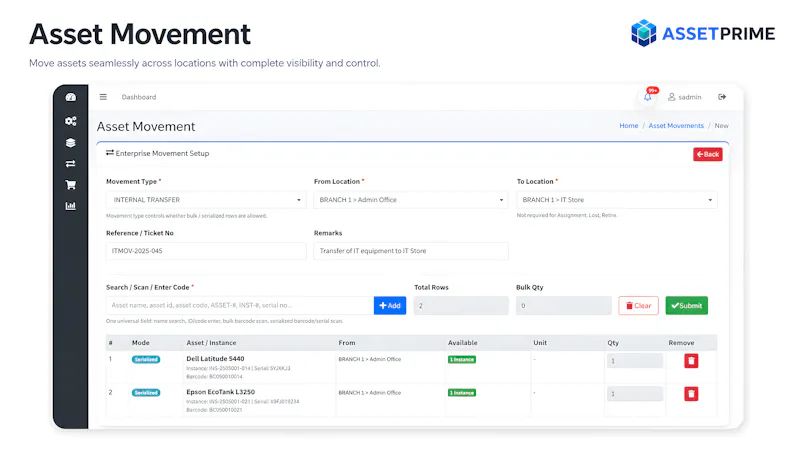The height and width of the screenshot is (450, 800).
Task: Remove the Dell Latitude 5440 row
Action: pyautogui.click(x=691, y=361)
